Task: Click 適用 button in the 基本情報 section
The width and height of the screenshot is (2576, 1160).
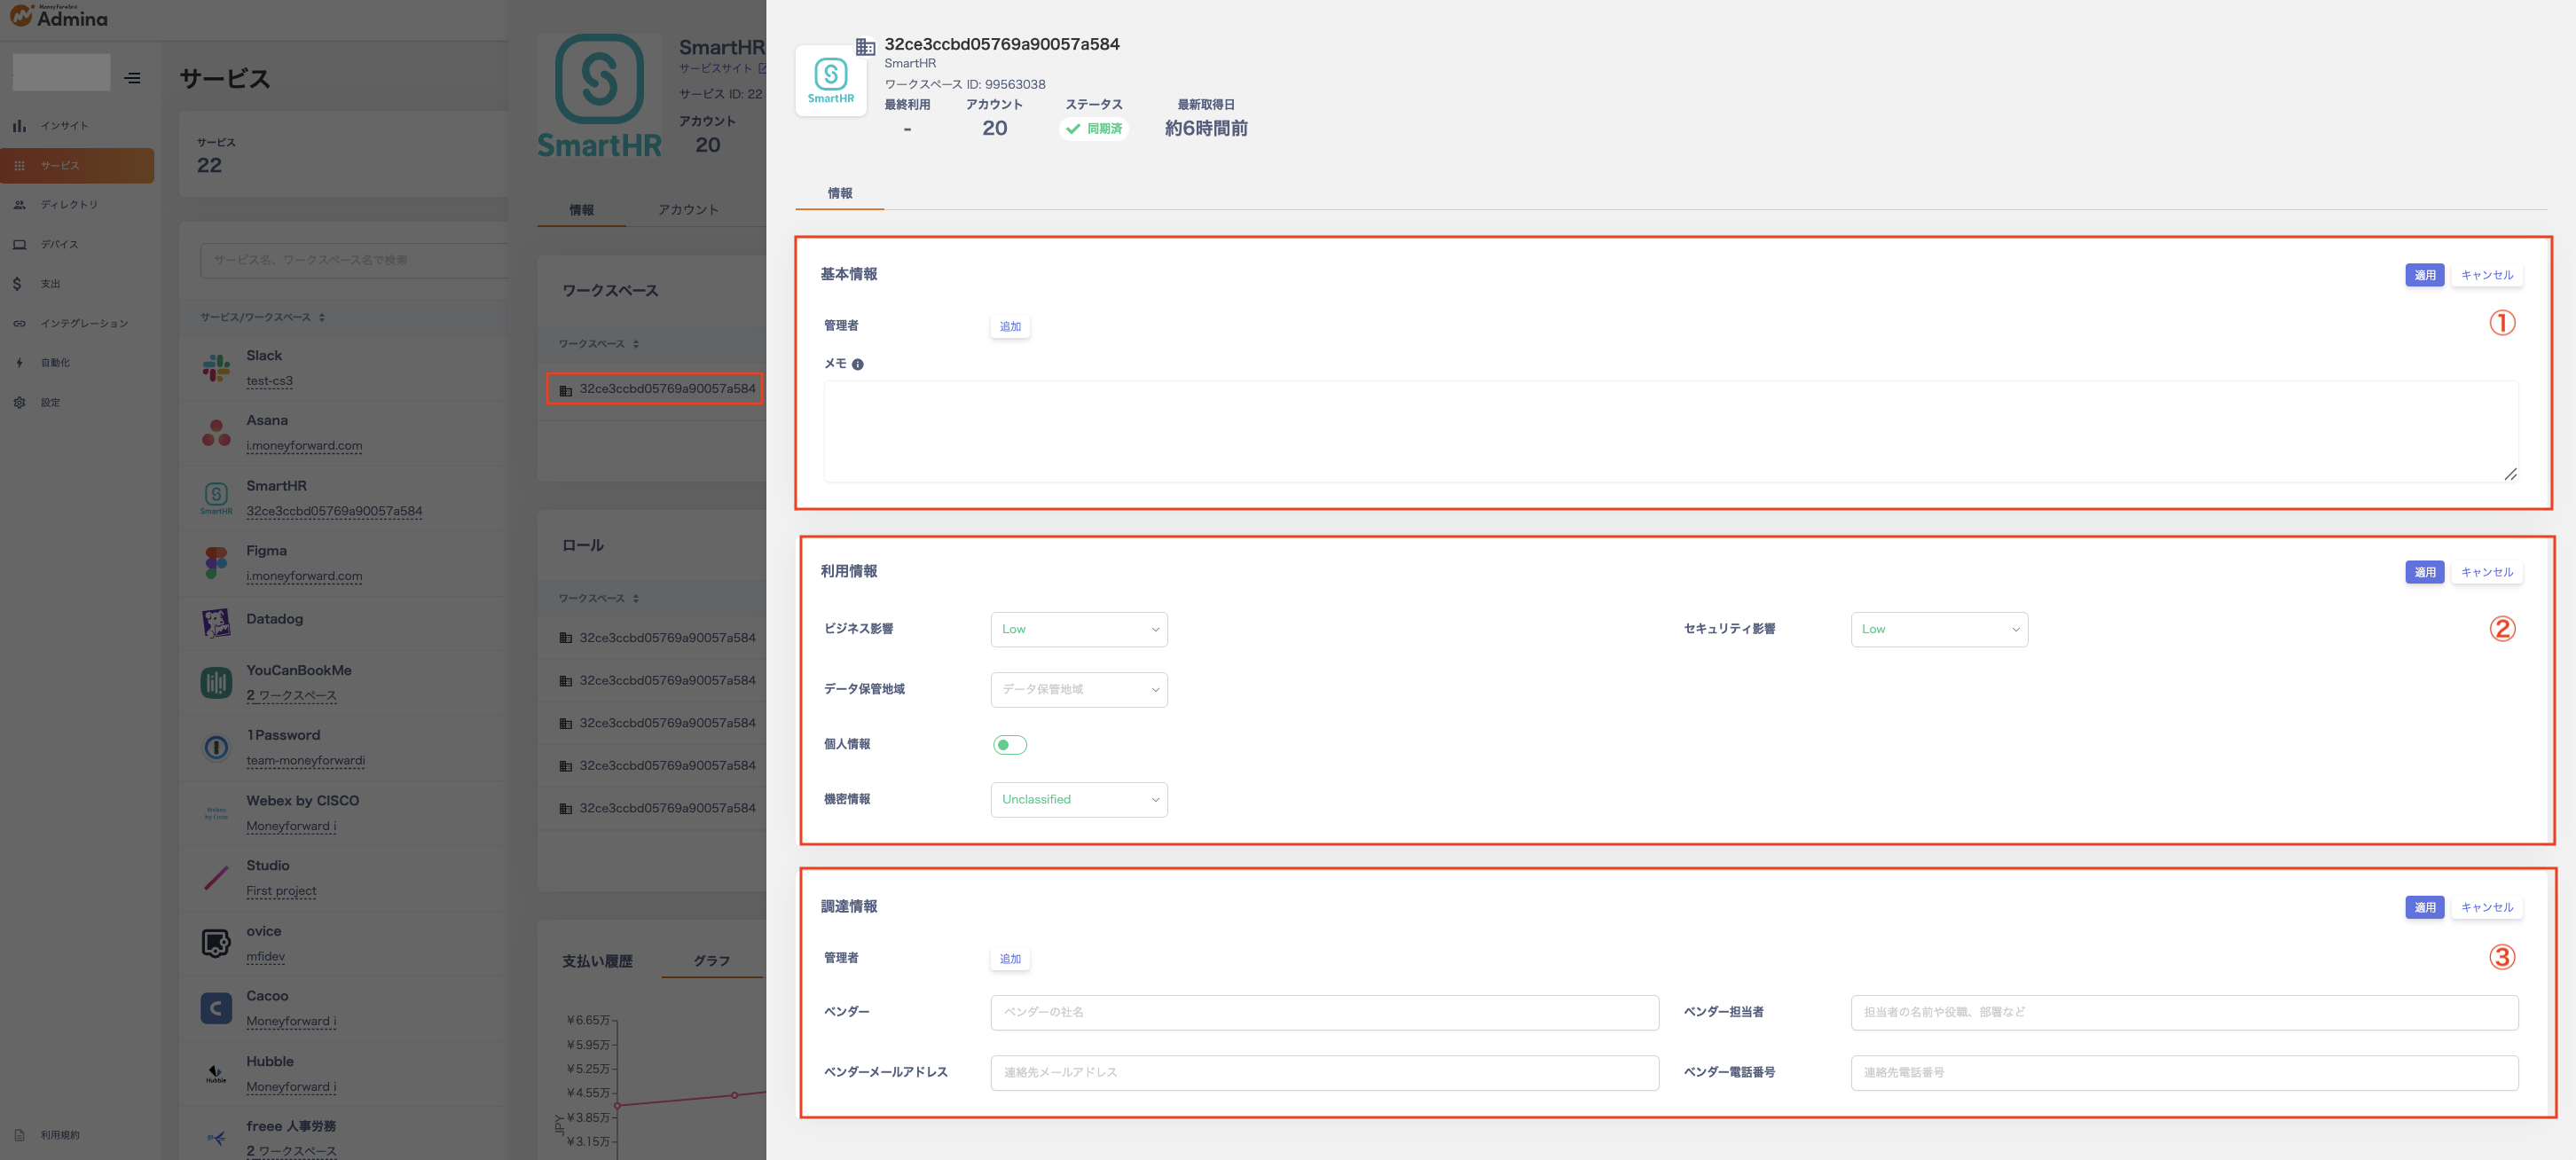Action: click(2423, 275)
